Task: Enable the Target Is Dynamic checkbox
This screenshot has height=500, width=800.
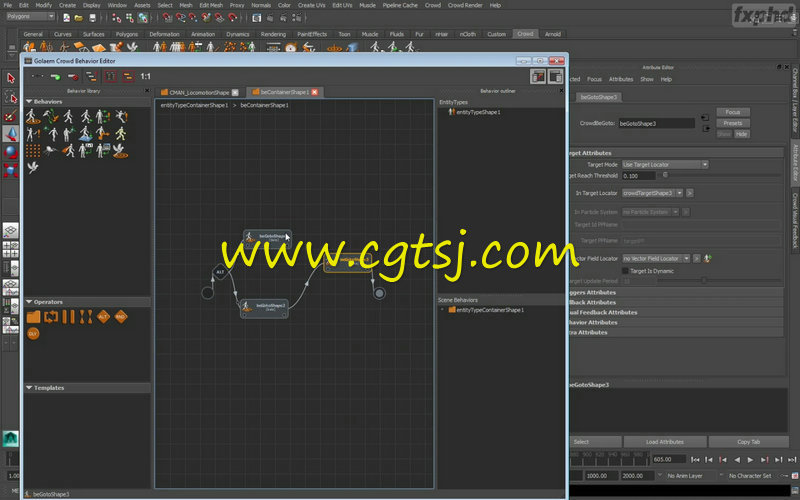Action: [625, 271]
